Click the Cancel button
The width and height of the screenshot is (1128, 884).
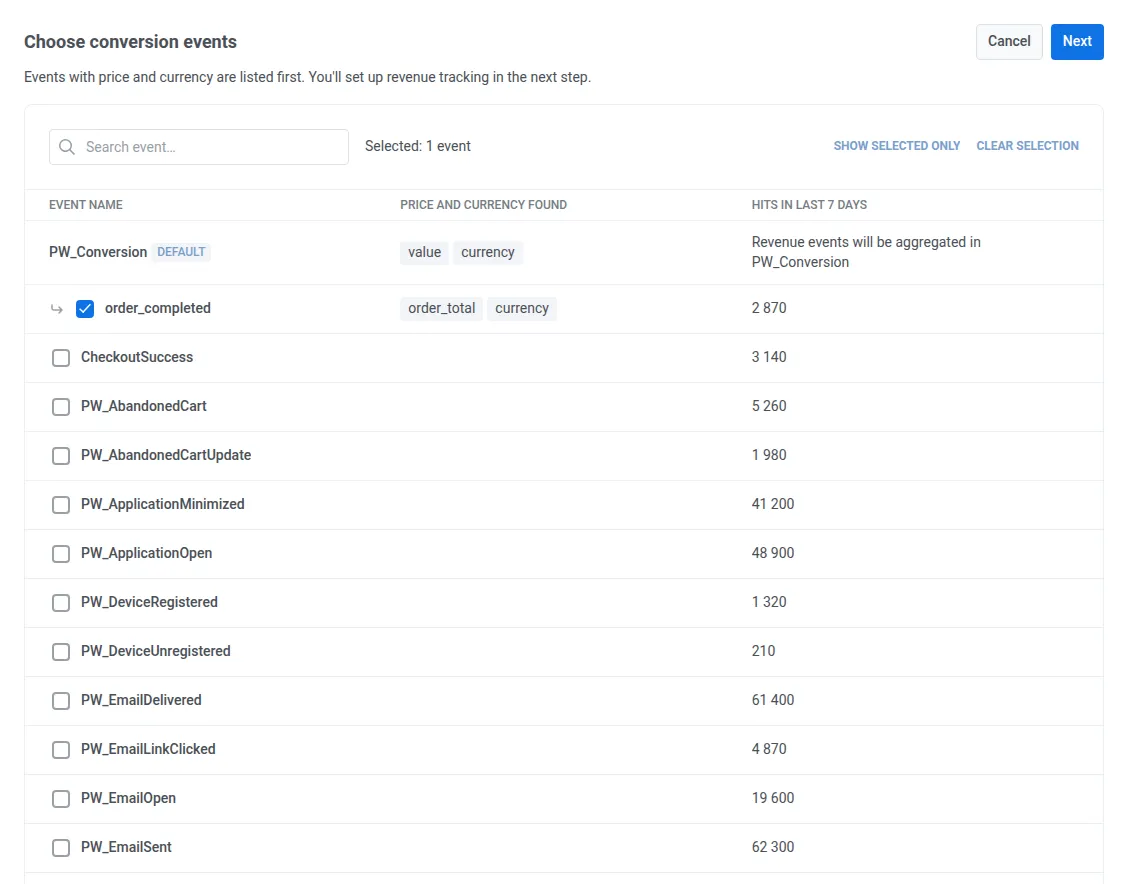point(1009,42)
